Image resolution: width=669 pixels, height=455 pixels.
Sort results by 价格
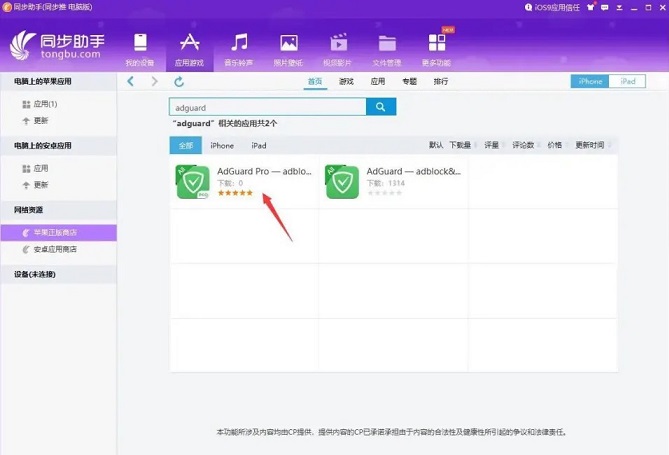(x=554, y=145)
